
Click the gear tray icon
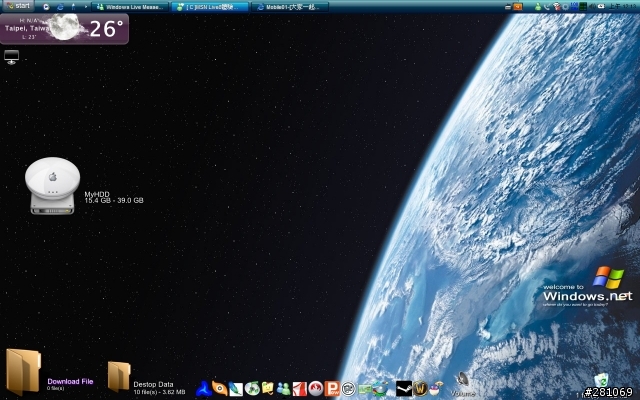[565, 7]
